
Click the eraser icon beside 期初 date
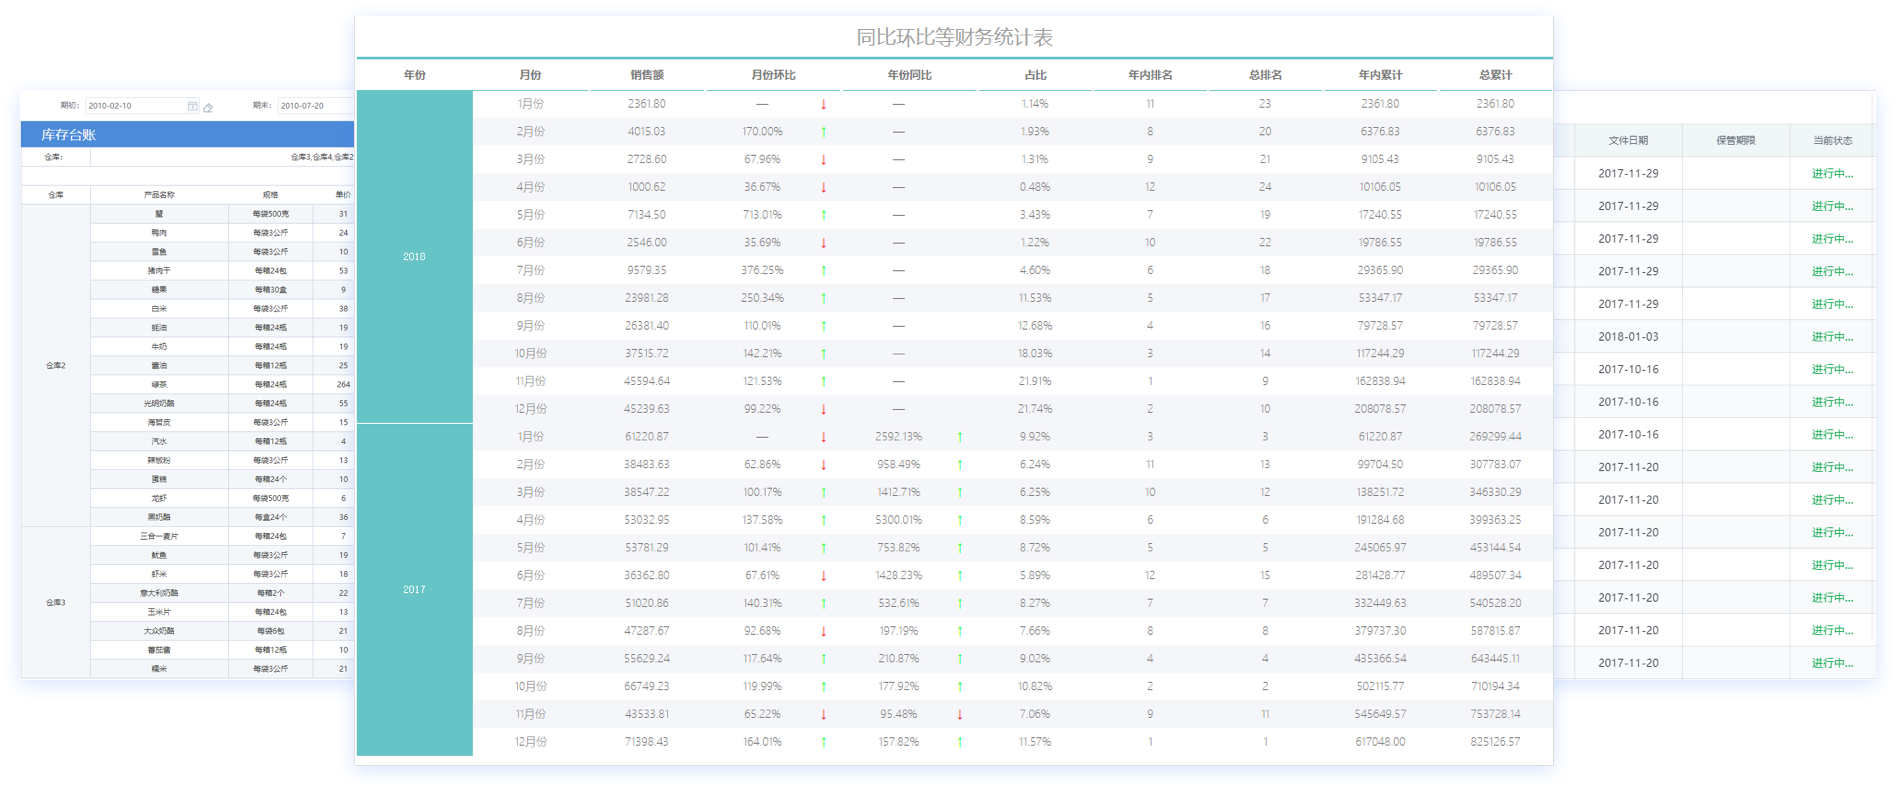(208, 107)
